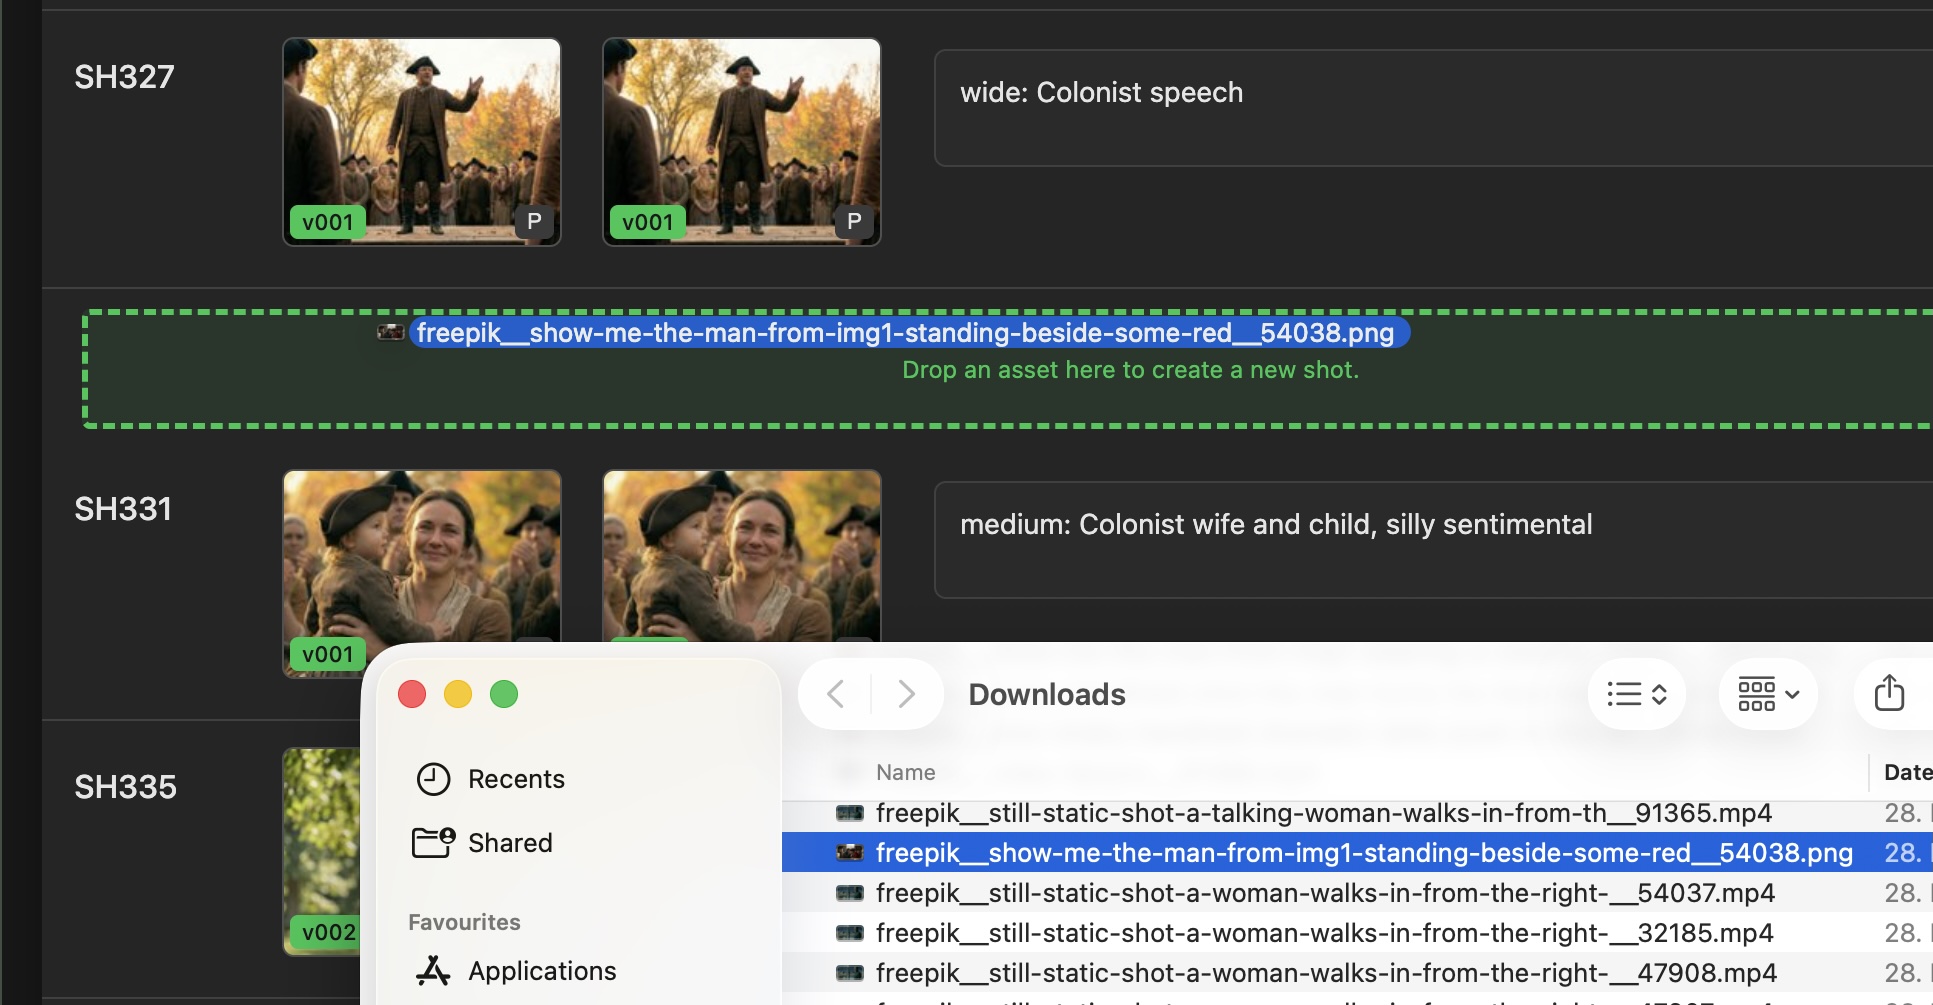Click v001 version badge on SH331 thumbnail
1933x1005 pixels.
328,654
